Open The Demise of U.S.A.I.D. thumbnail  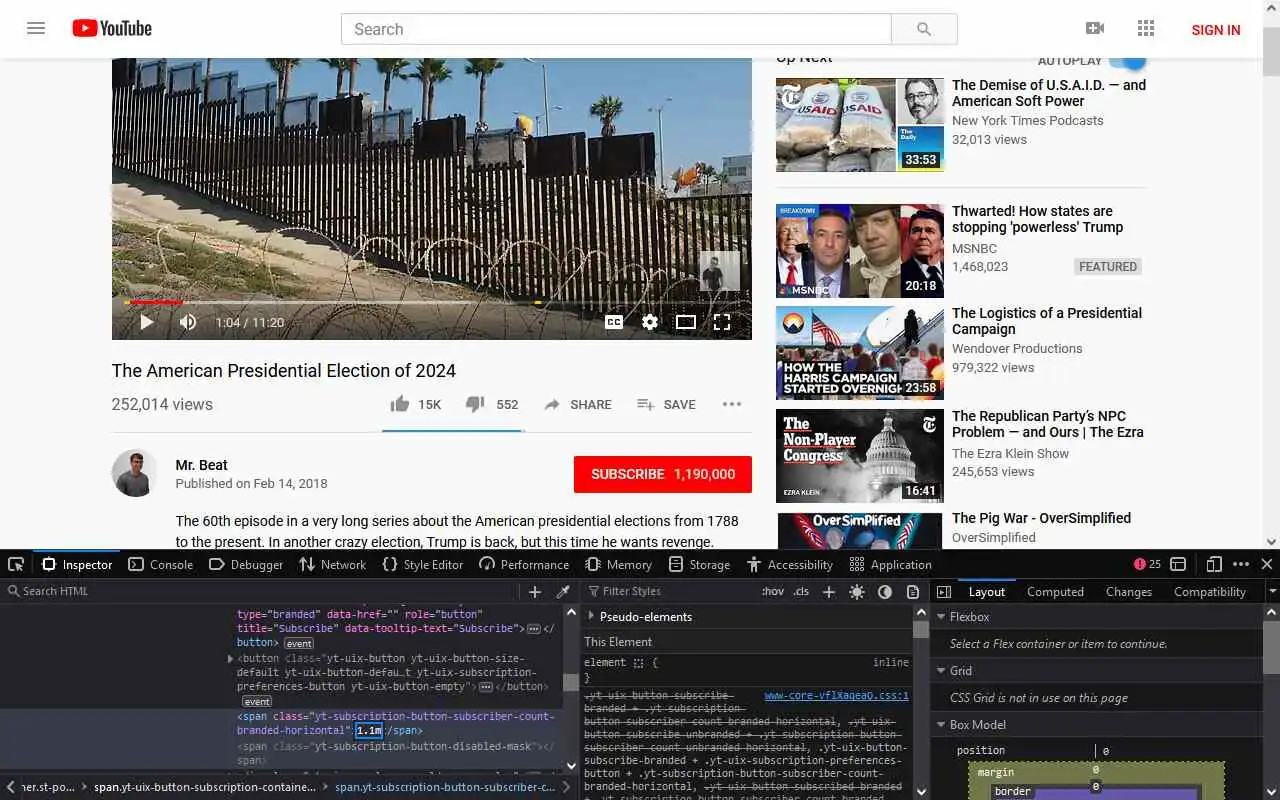pos(860,125)
